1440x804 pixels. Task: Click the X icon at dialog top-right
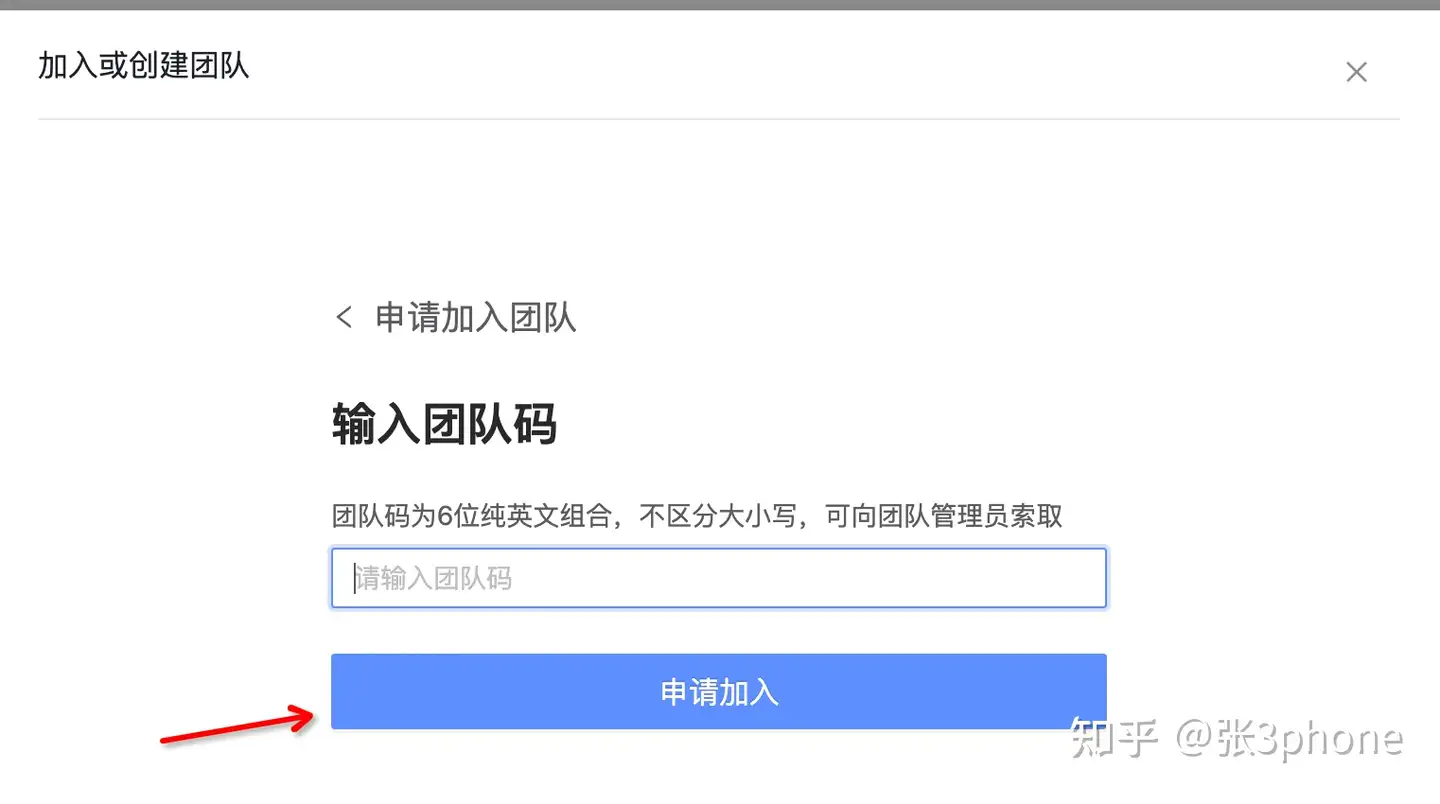tap(1356, 72)
